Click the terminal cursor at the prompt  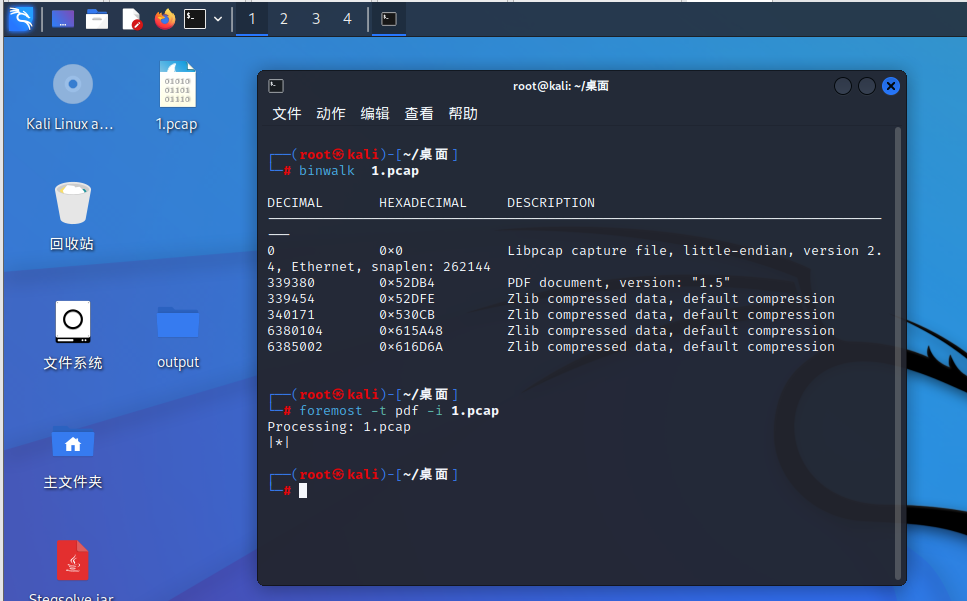303,491
